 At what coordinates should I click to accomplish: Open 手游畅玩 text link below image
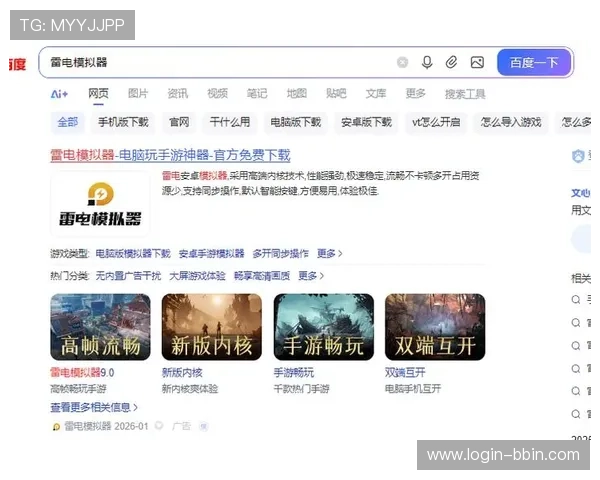(293, 372)
